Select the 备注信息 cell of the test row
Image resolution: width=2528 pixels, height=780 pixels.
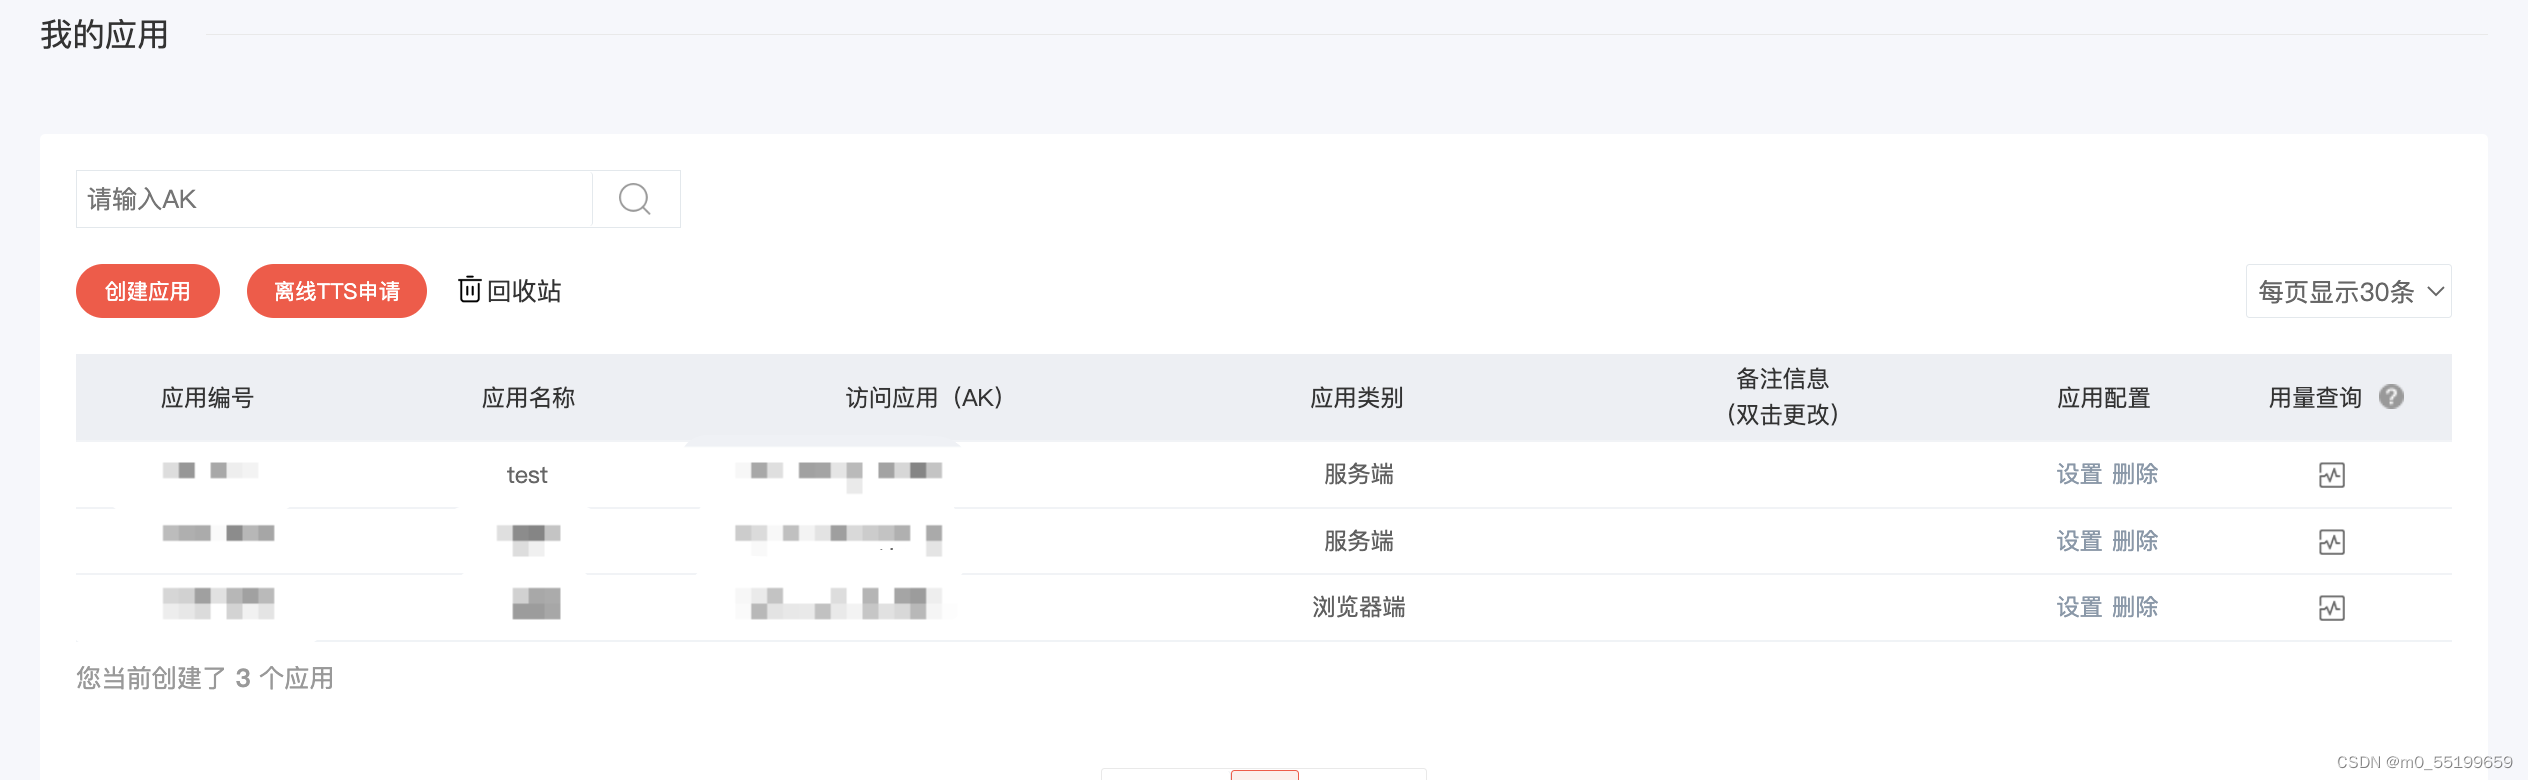point(1783,474)
